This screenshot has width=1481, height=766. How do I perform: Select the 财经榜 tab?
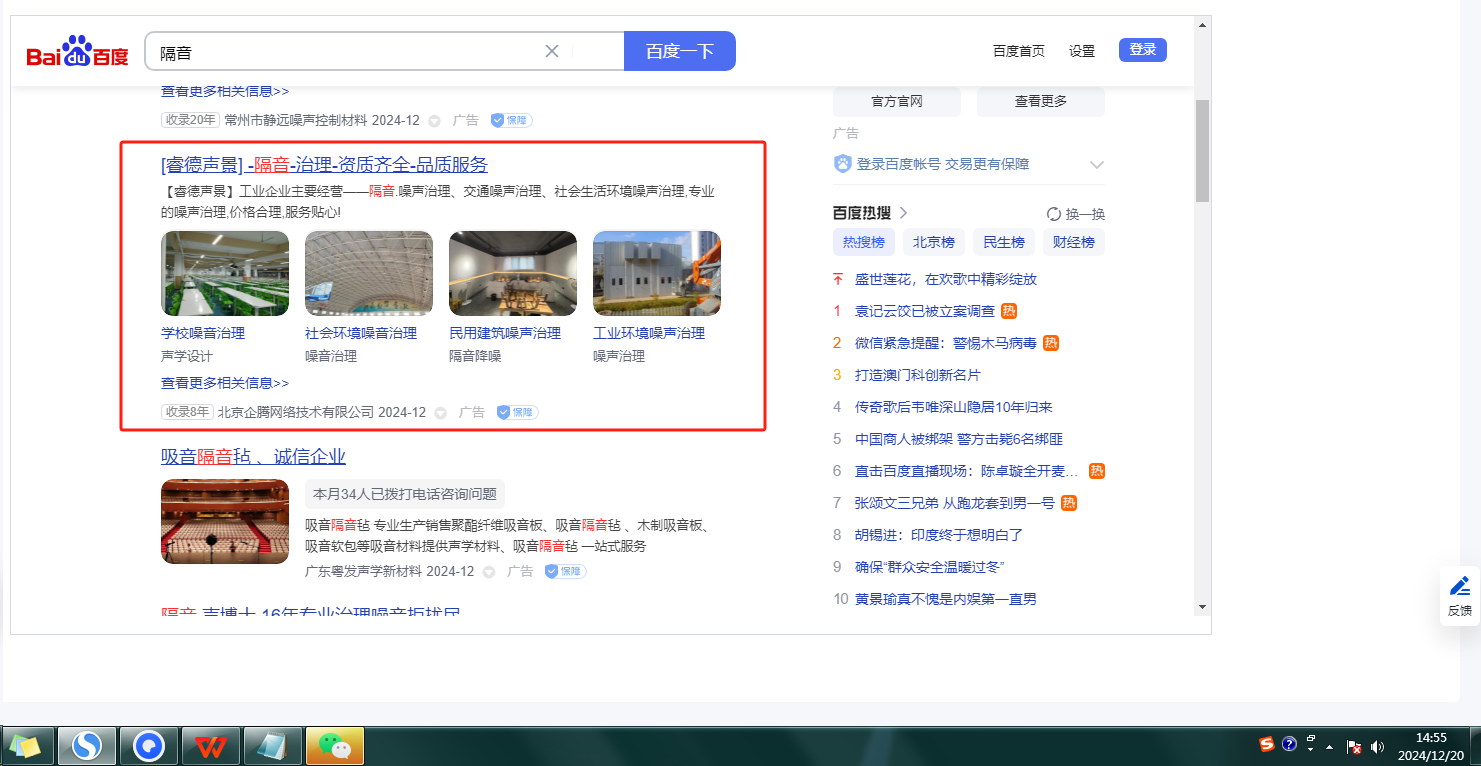point(1073,242)
